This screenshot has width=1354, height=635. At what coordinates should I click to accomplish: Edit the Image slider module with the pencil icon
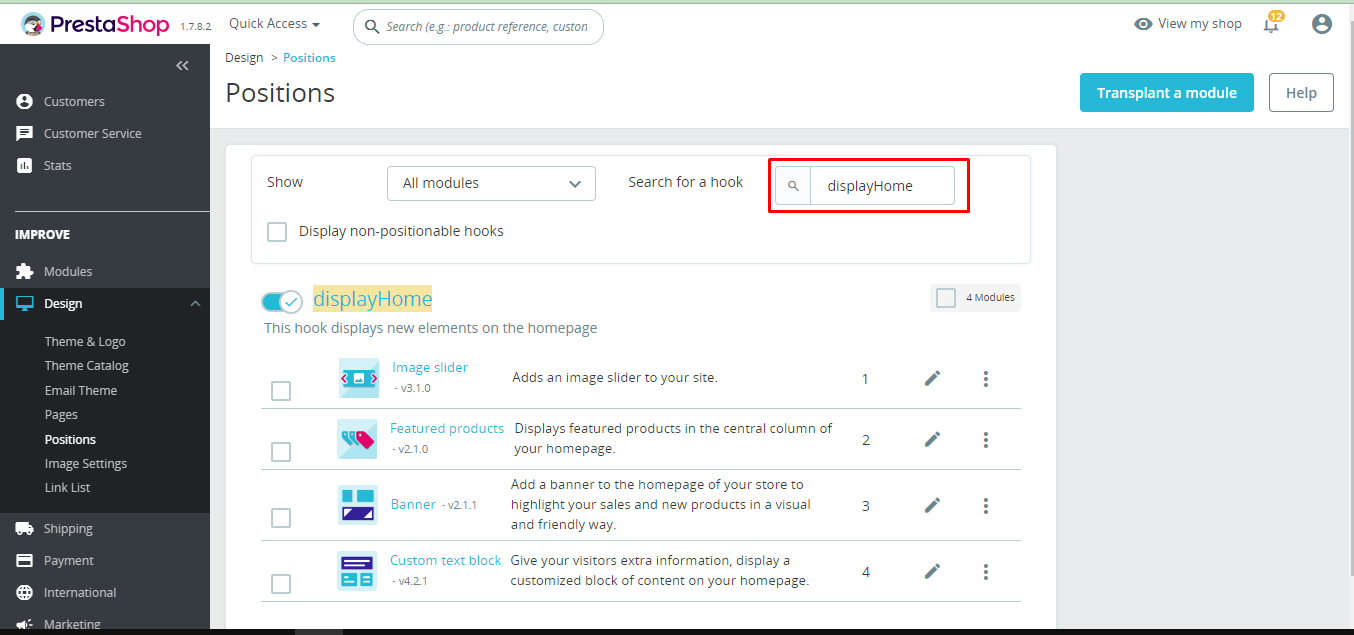pyautogui.click(x=932, y=378)
